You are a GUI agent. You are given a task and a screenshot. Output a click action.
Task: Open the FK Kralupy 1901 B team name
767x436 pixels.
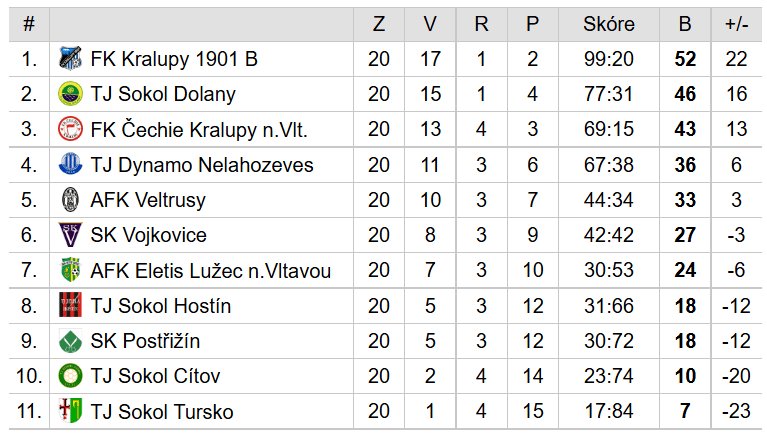click(x=174, y=59)
